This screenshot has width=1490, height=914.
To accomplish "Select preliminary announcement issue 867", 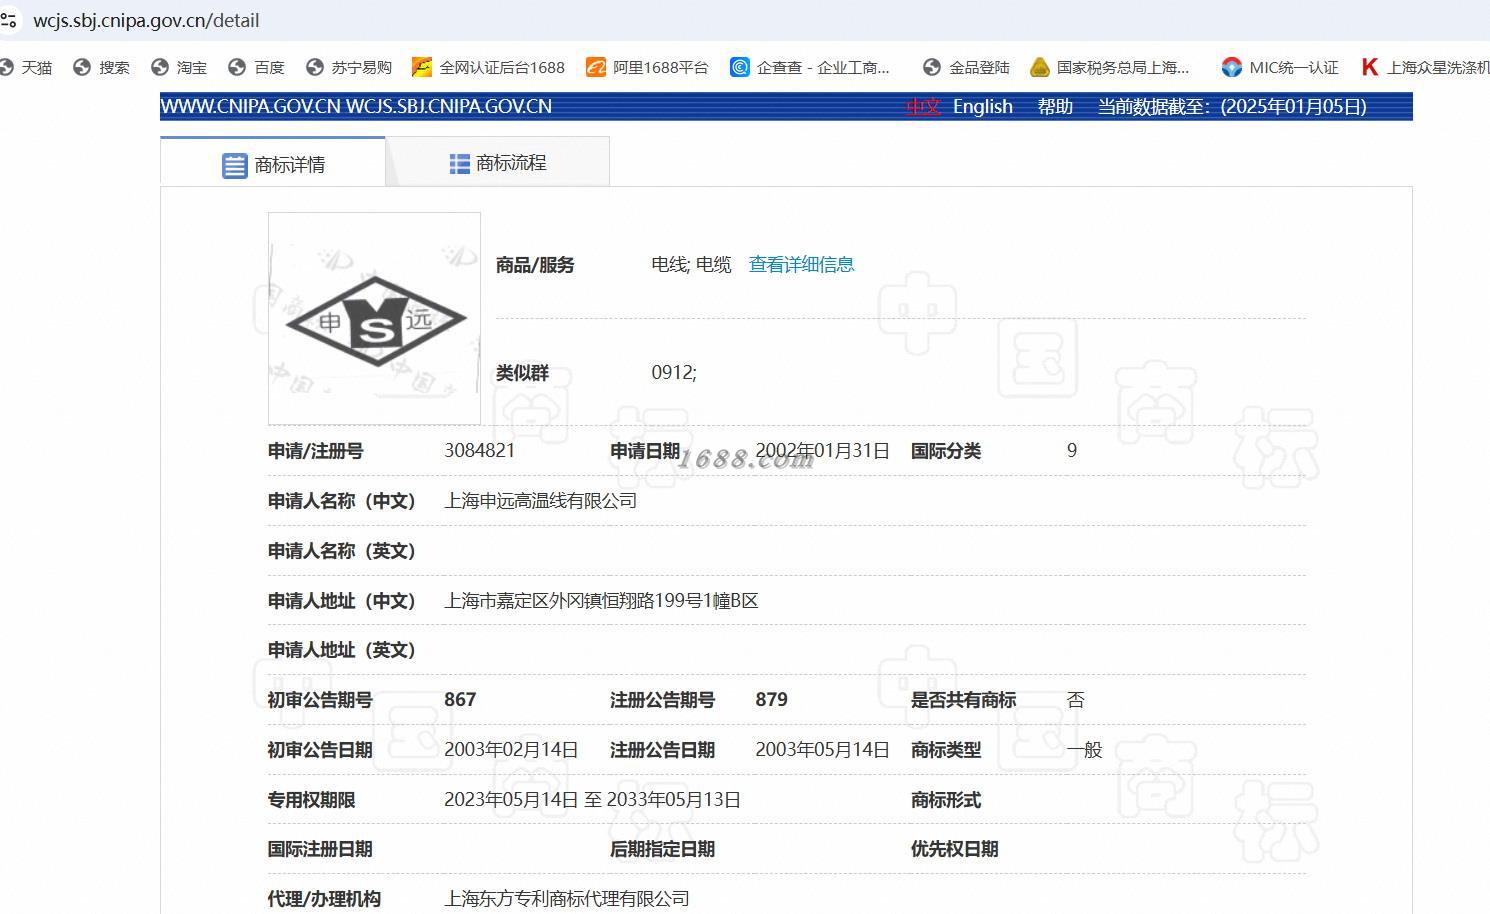I will click(x=460, y=699).
